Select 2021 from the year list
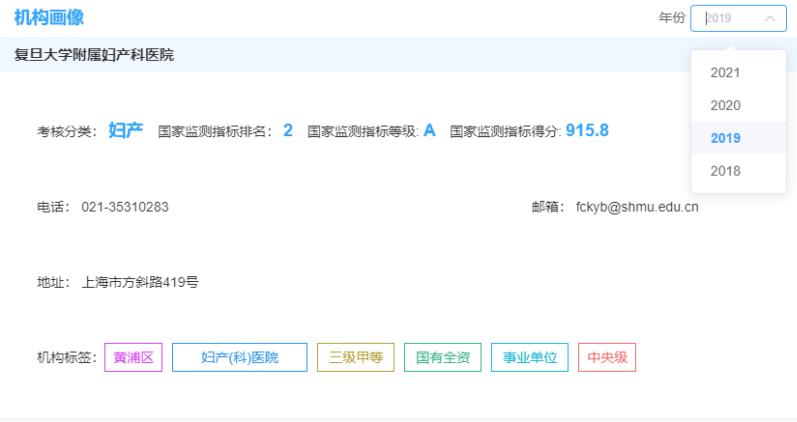This screenshot has width=797, height=422. coord(738,72)
